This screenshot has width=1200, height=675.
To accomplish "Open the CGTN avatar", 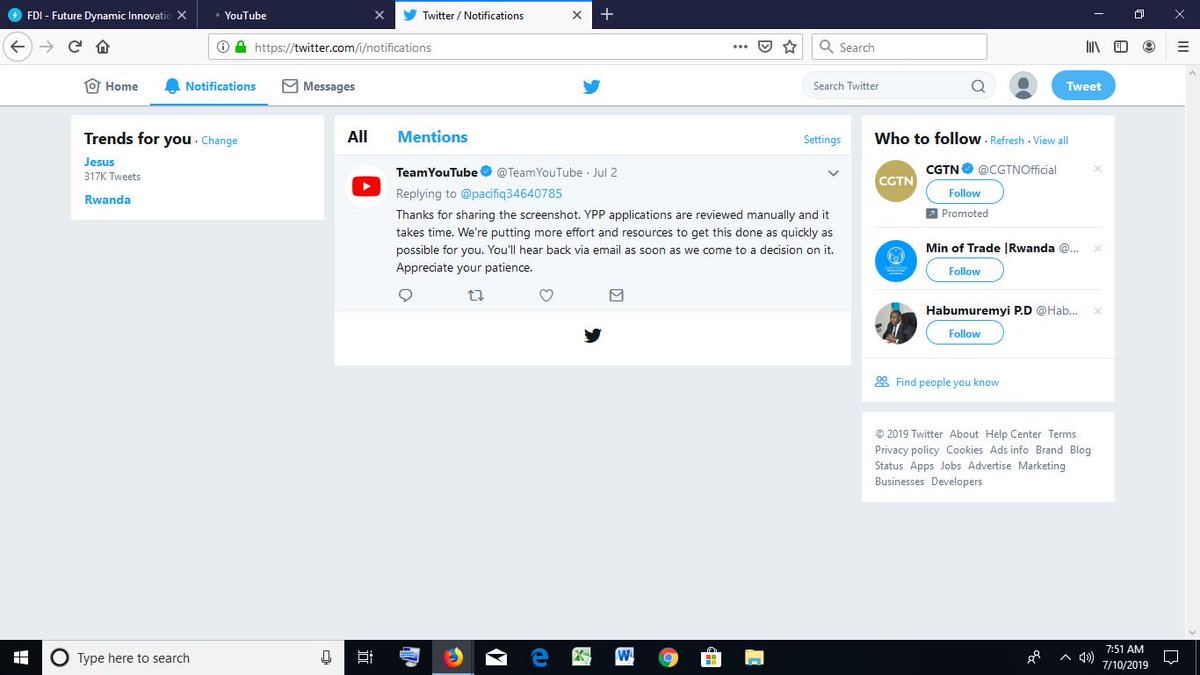I will coord(895,182).
